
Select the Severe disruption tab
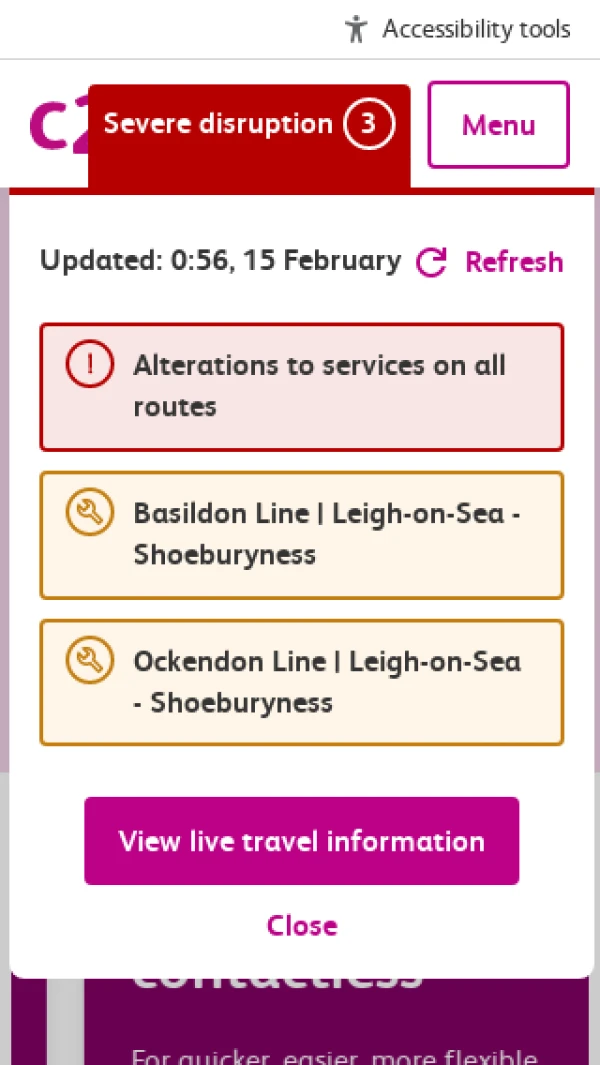218,124
